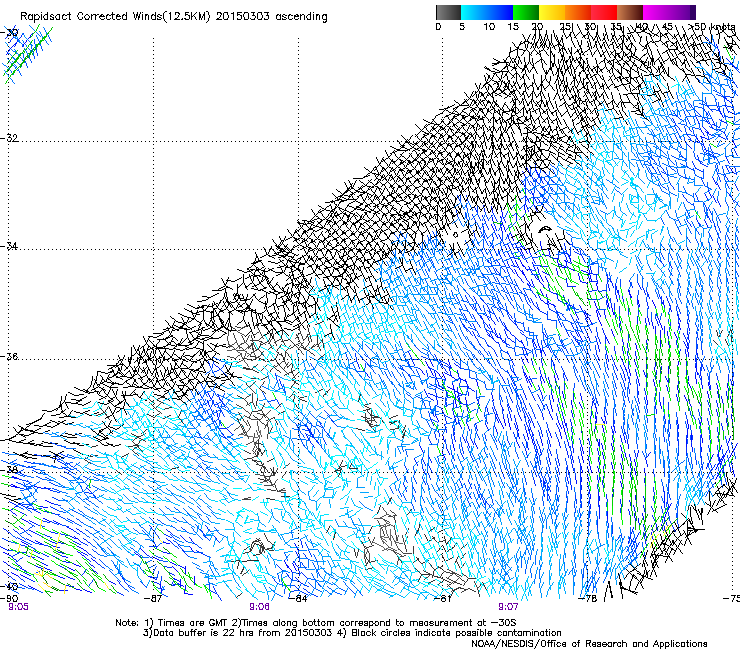Click the -38 latitude label
Screen dimensions: 740x650
9,470
